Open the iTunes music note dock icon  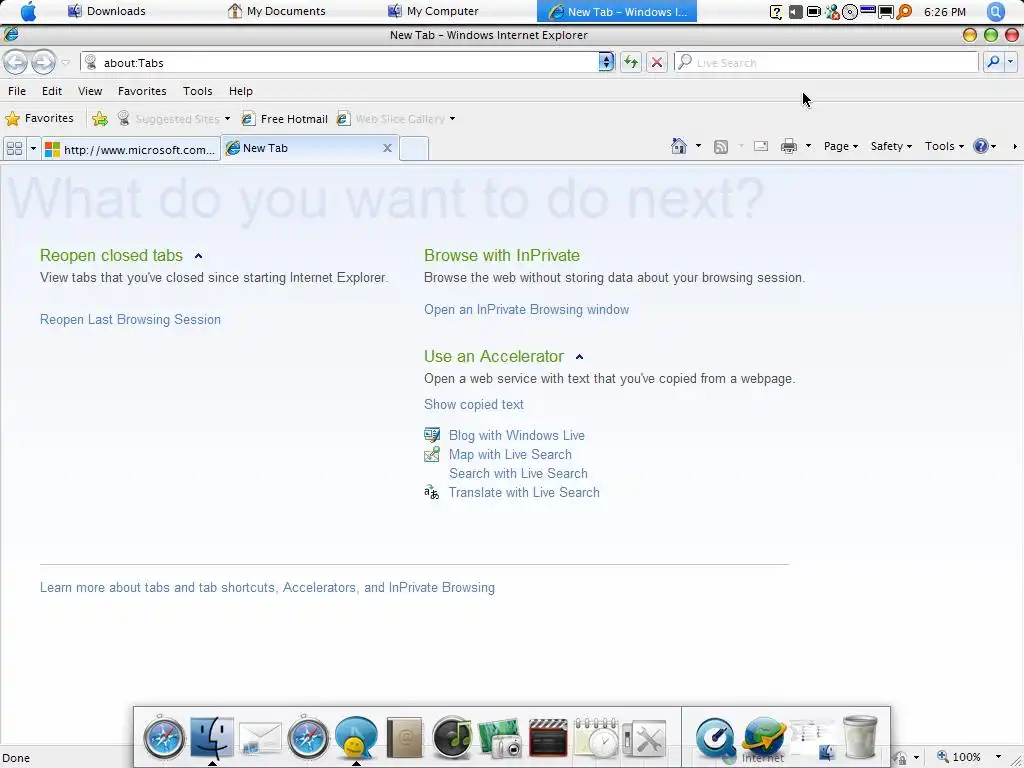point(452,738)
